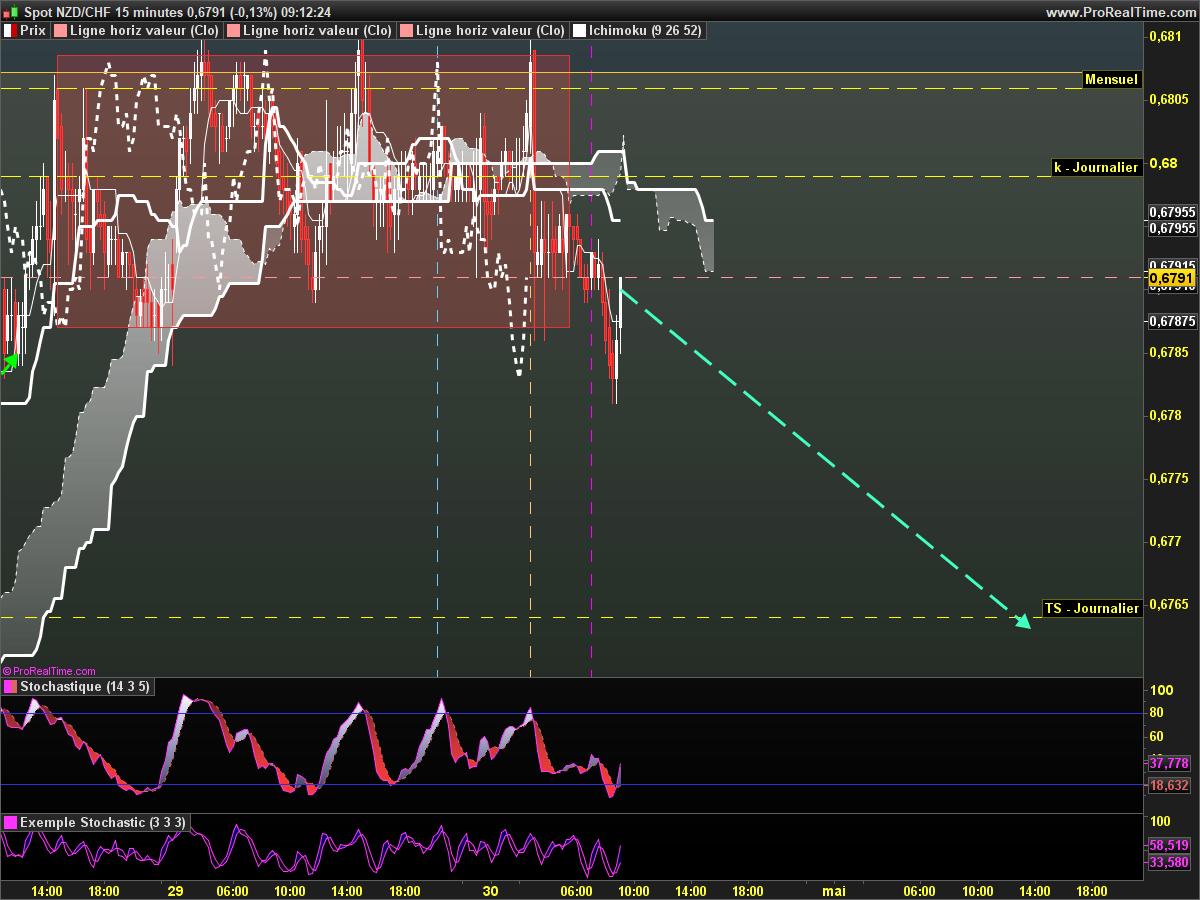Open the Ichimoku (9 26 52) indicator label
This screenshot has width=1200, height=900.
pos(645,31)
